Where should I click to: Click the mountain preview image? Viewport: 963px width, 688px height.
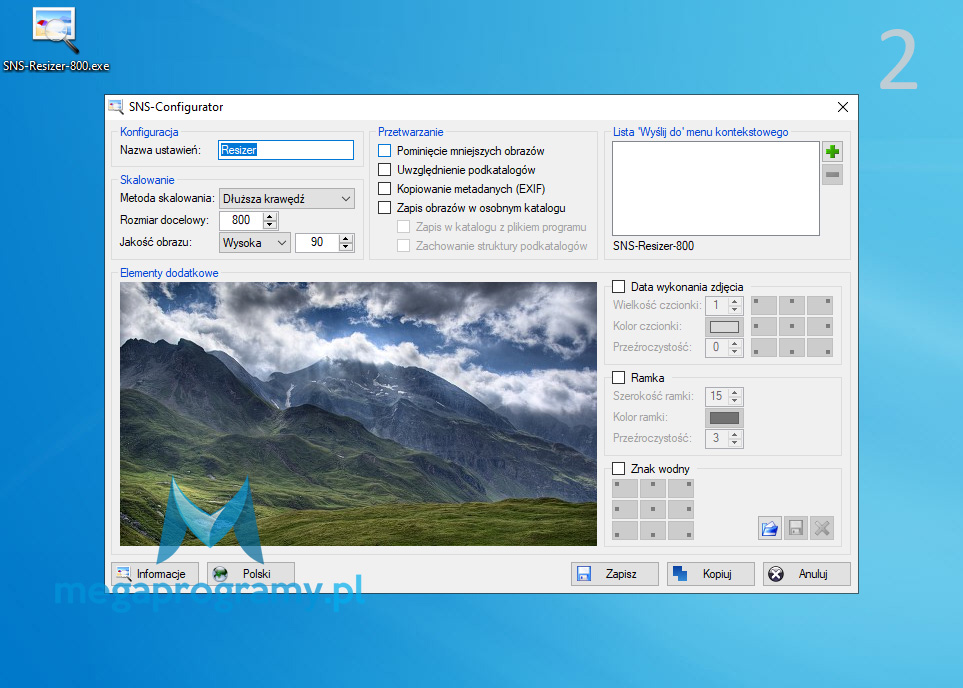pos(358,413)
